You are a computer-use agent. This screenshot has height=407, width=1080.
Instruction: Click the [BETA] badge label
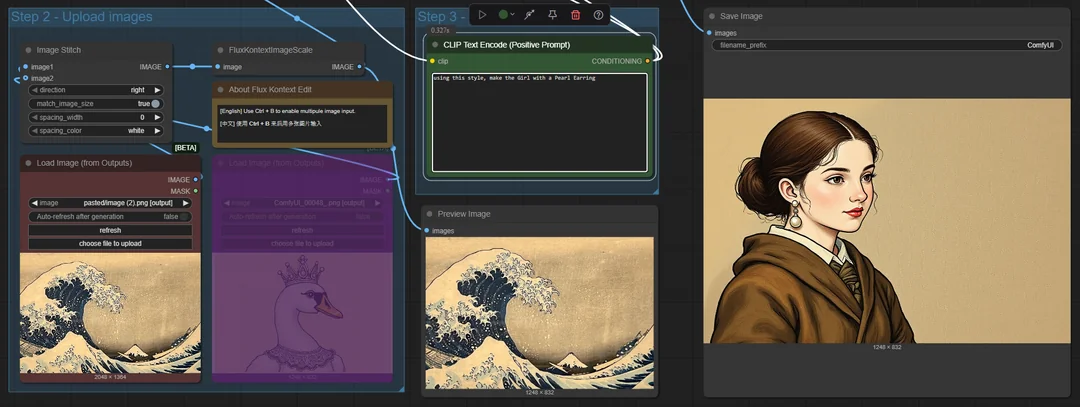(x=185, y=147)
